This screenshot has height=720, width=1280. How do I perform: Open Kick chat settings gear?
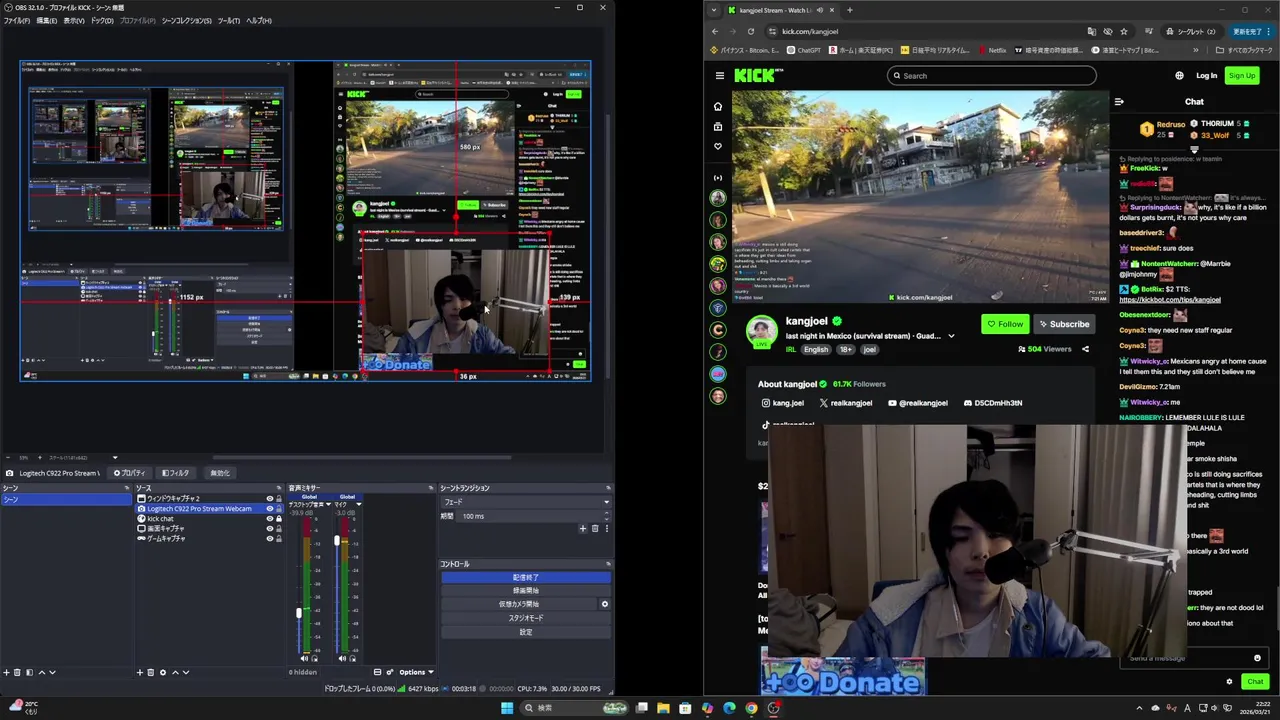click(x=1229, y=682)
